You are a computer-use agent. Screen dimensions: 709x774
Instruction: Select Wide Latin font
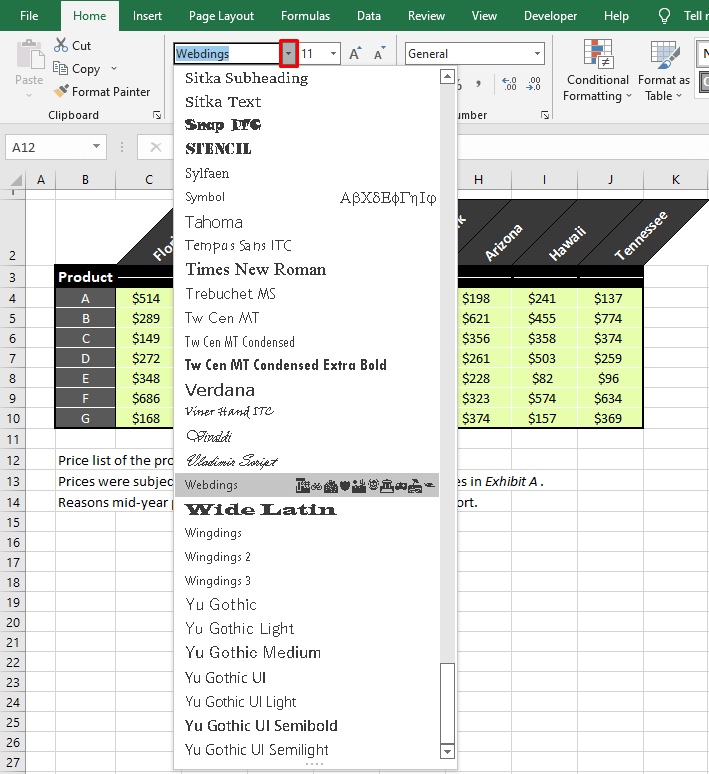pyautogui.click(x=307, y=509)
